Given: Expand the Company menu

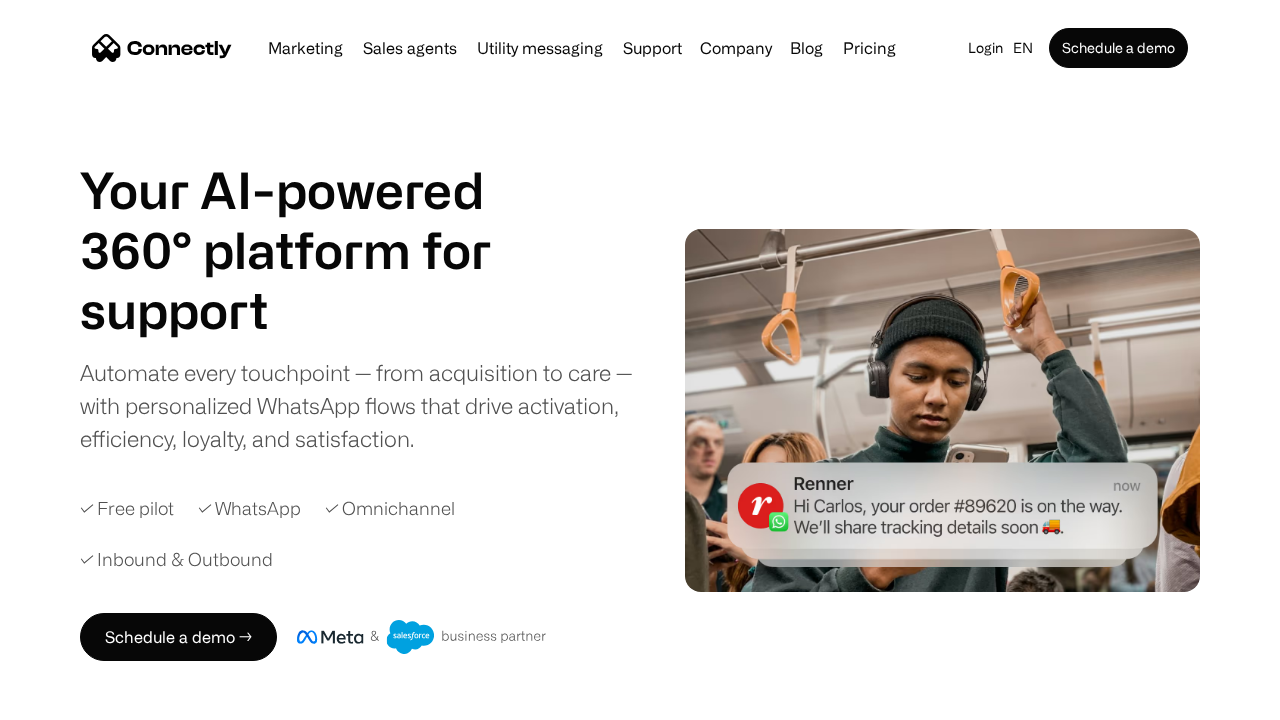Looking at the screenshot, I should tap(736, 48).
